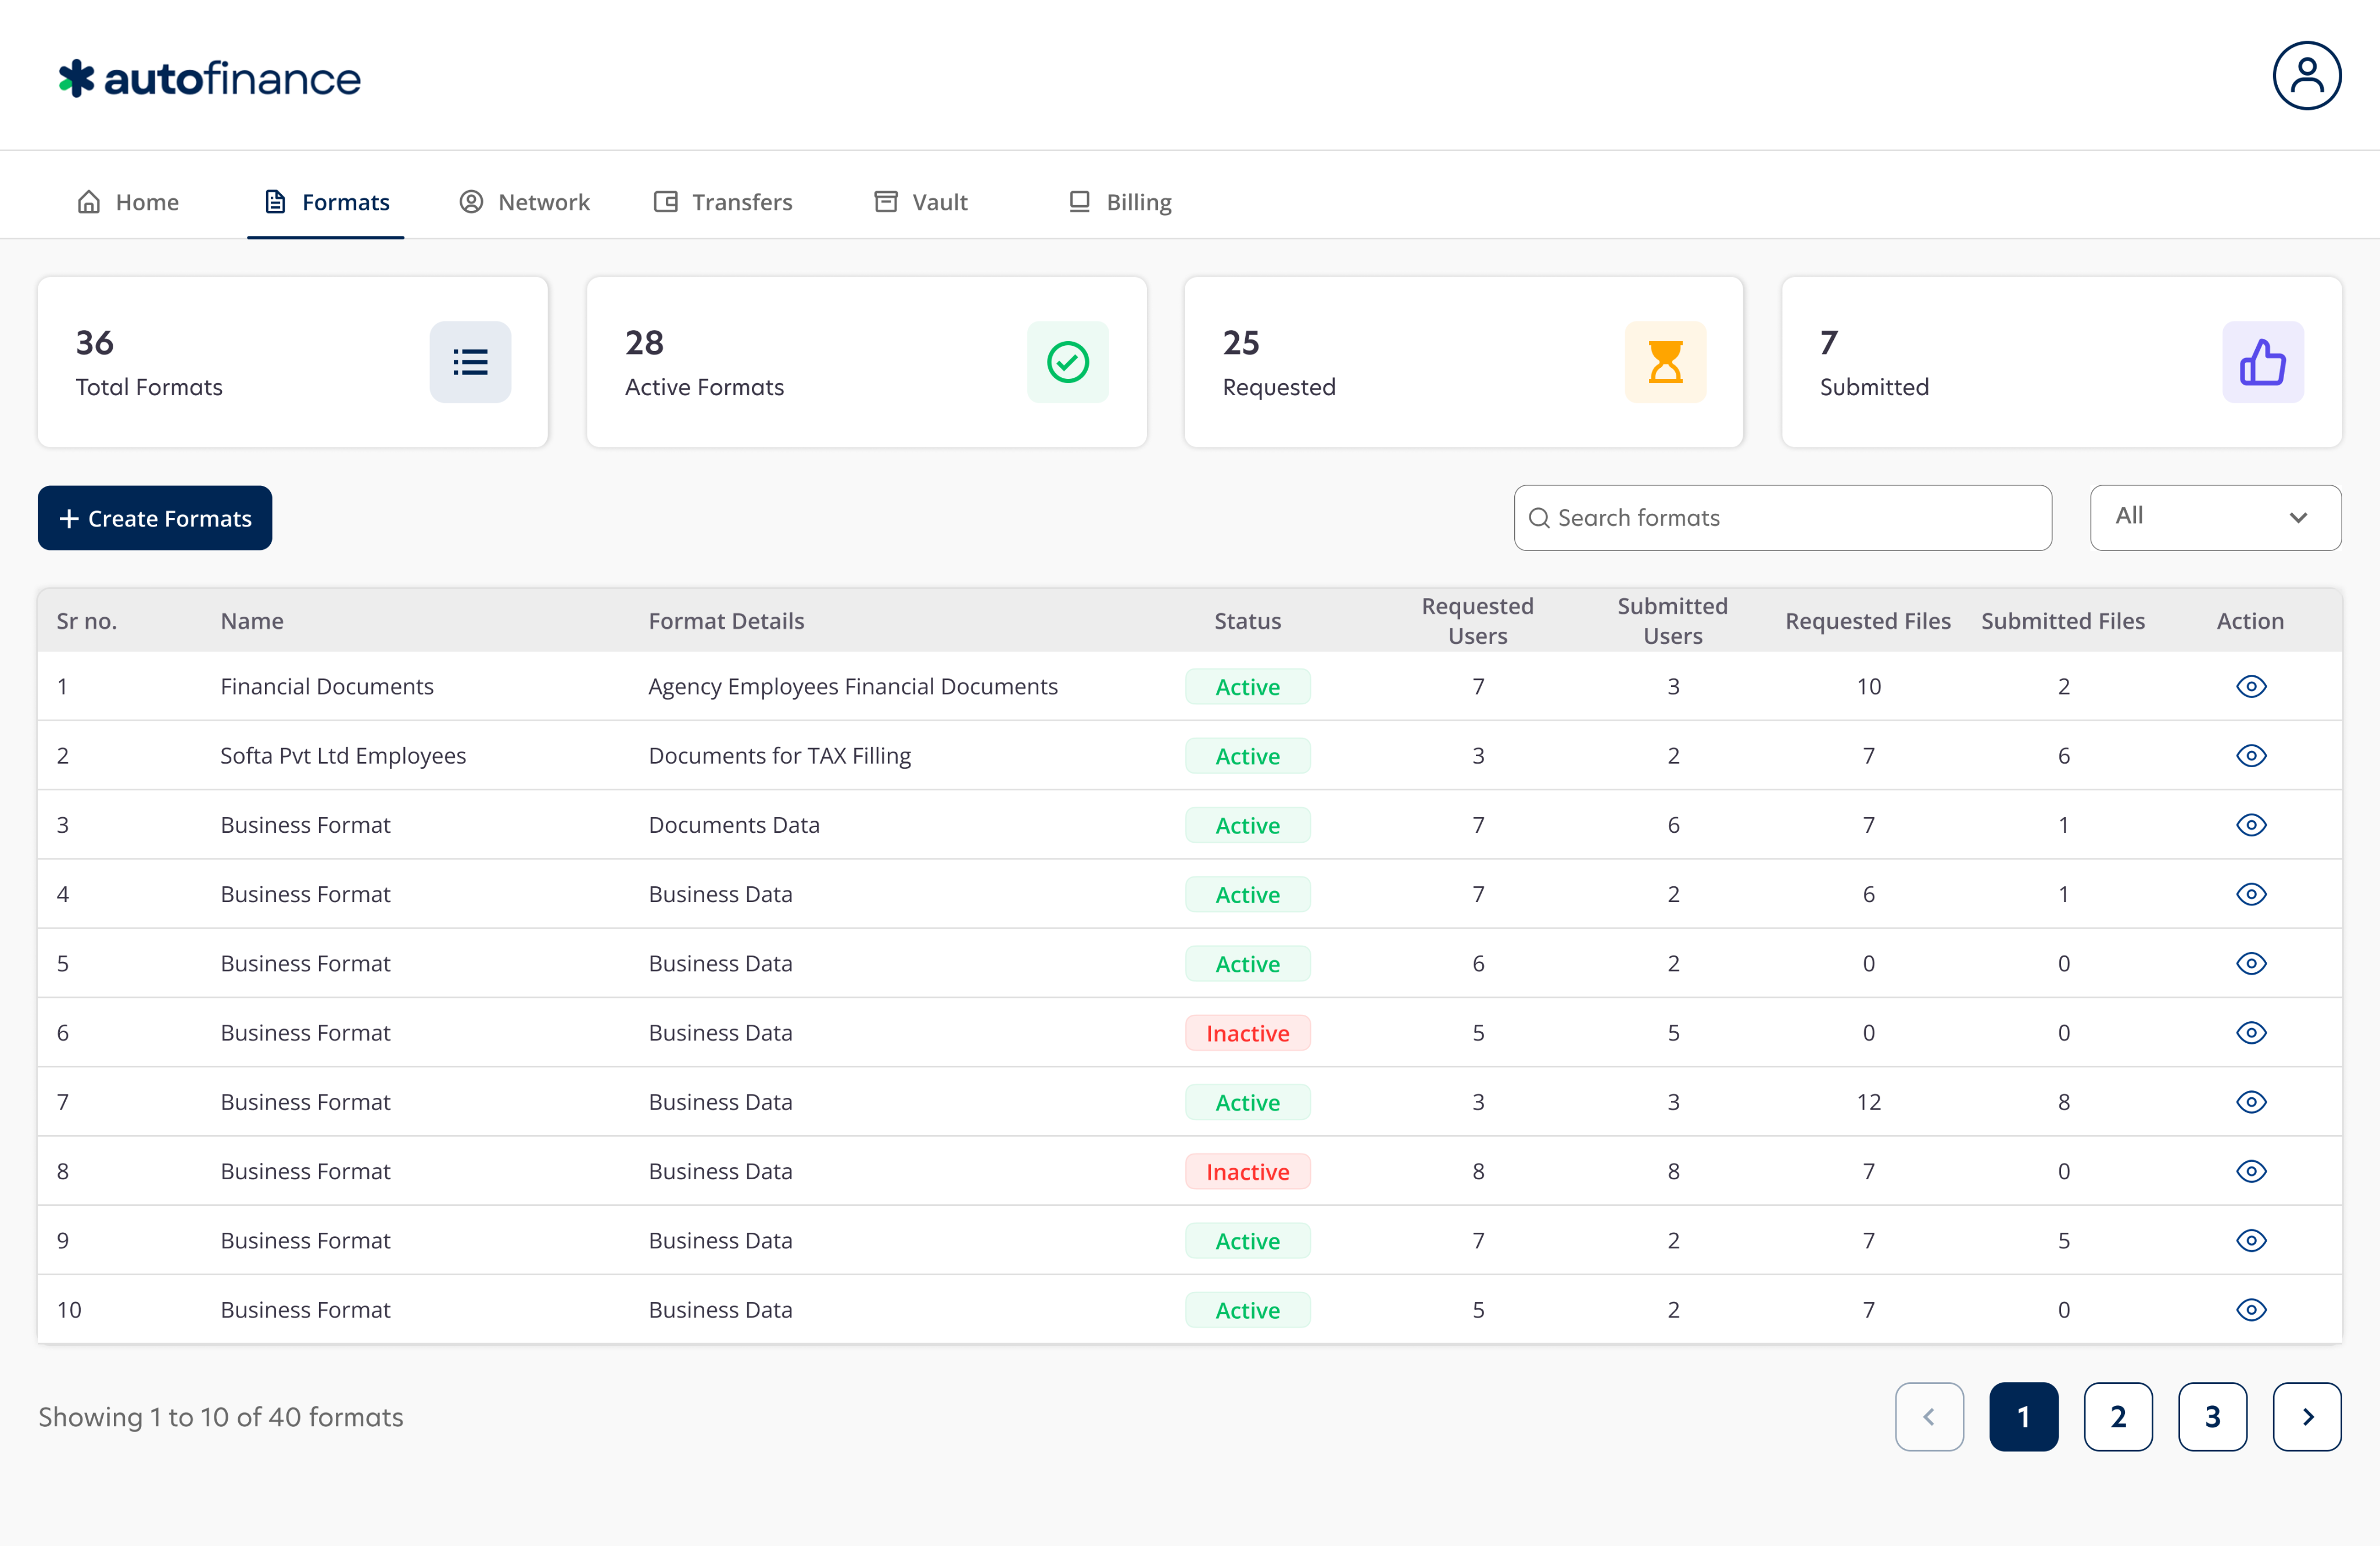This screenshot has height=1546, width=2380.
Task: Click the Total Formats card
Action: [293, 362]
